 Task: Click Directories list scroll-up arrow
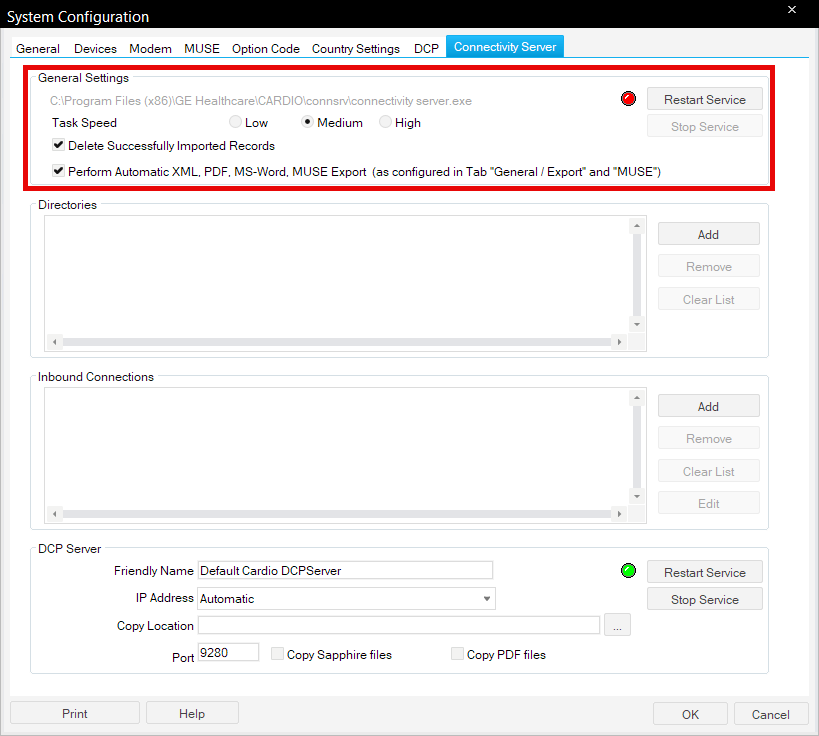[637, 228]
